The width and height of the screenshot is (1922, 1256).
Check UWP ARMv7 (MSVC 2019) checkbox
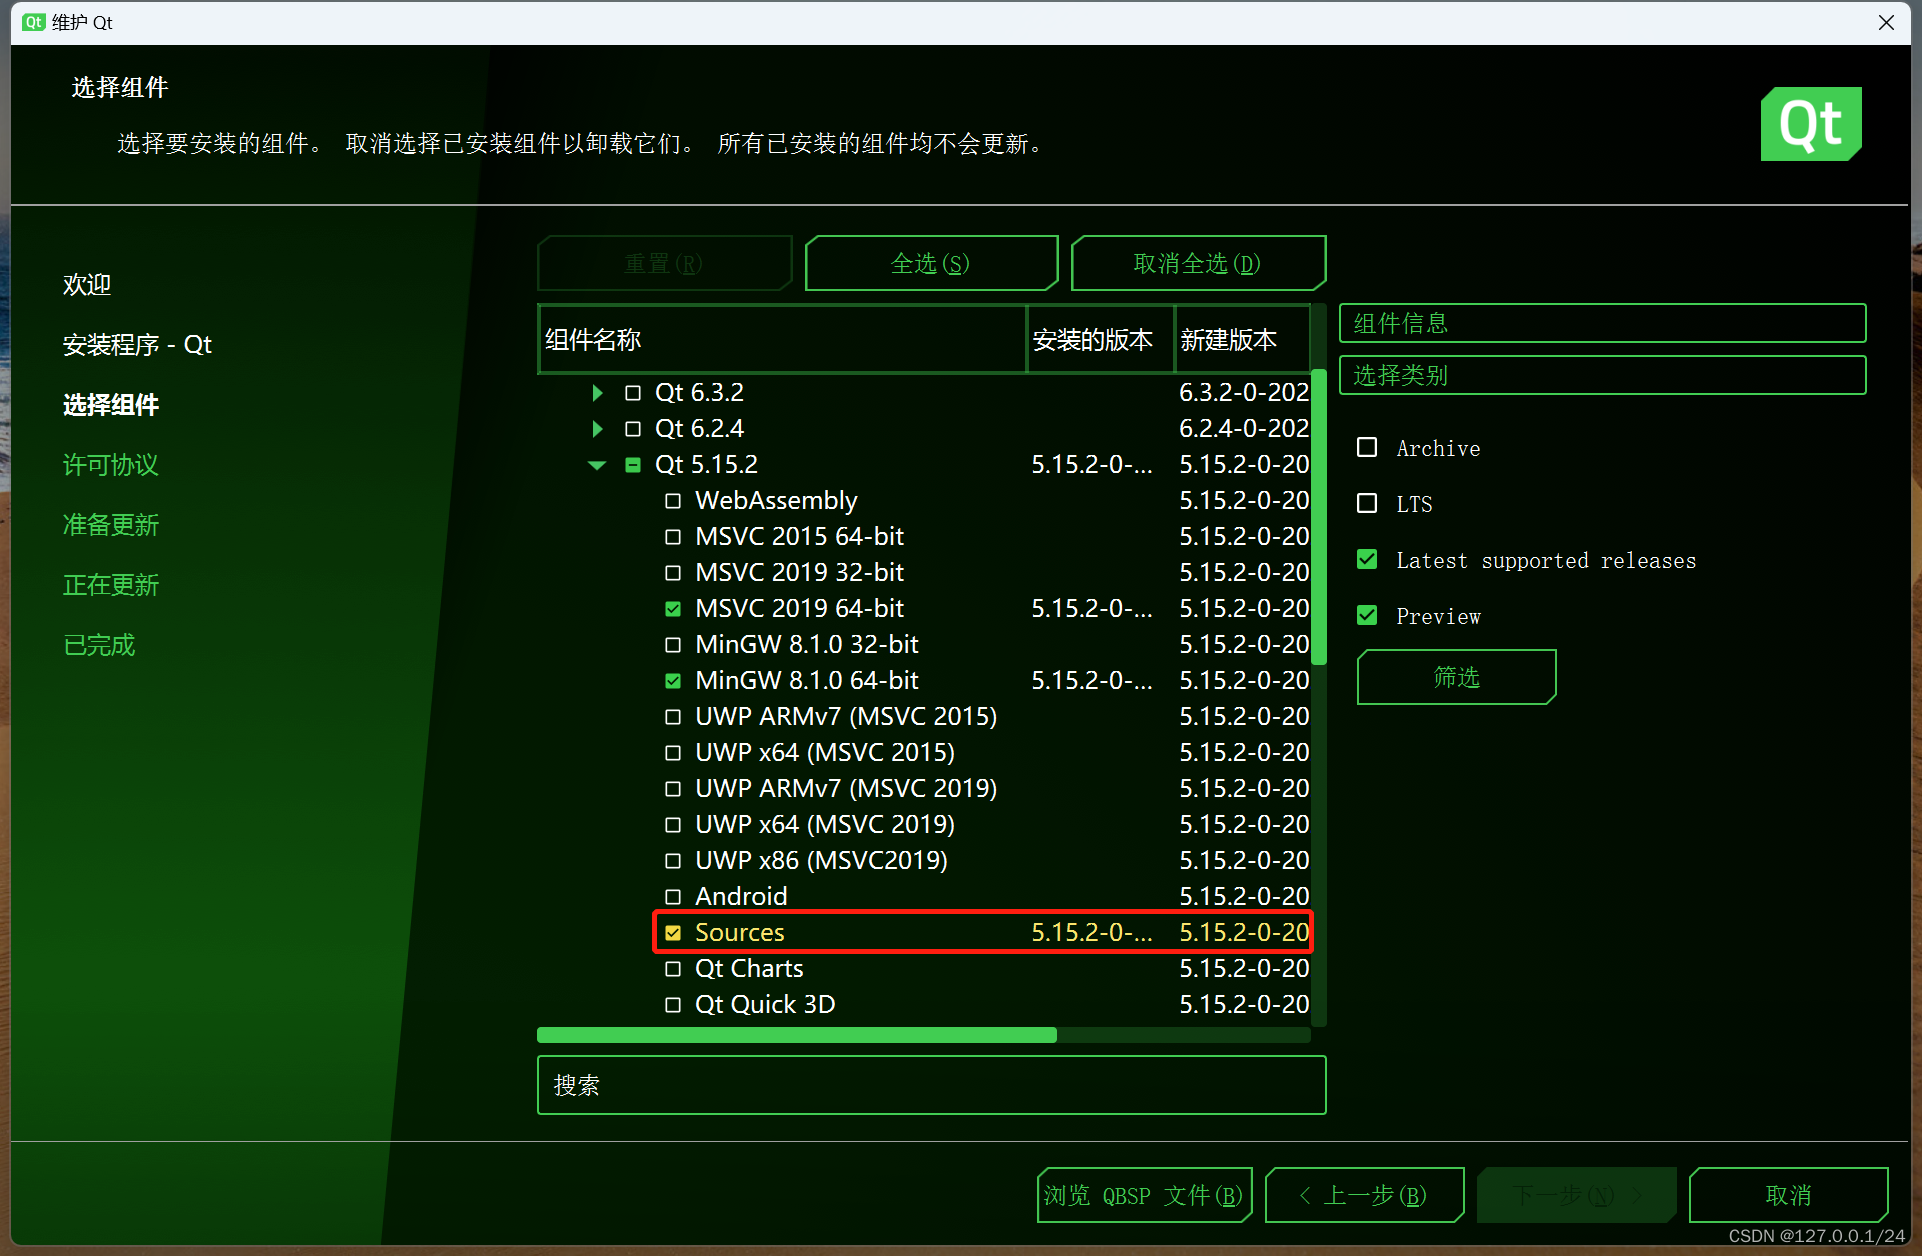pyautogui.click(x=673, y=789)
